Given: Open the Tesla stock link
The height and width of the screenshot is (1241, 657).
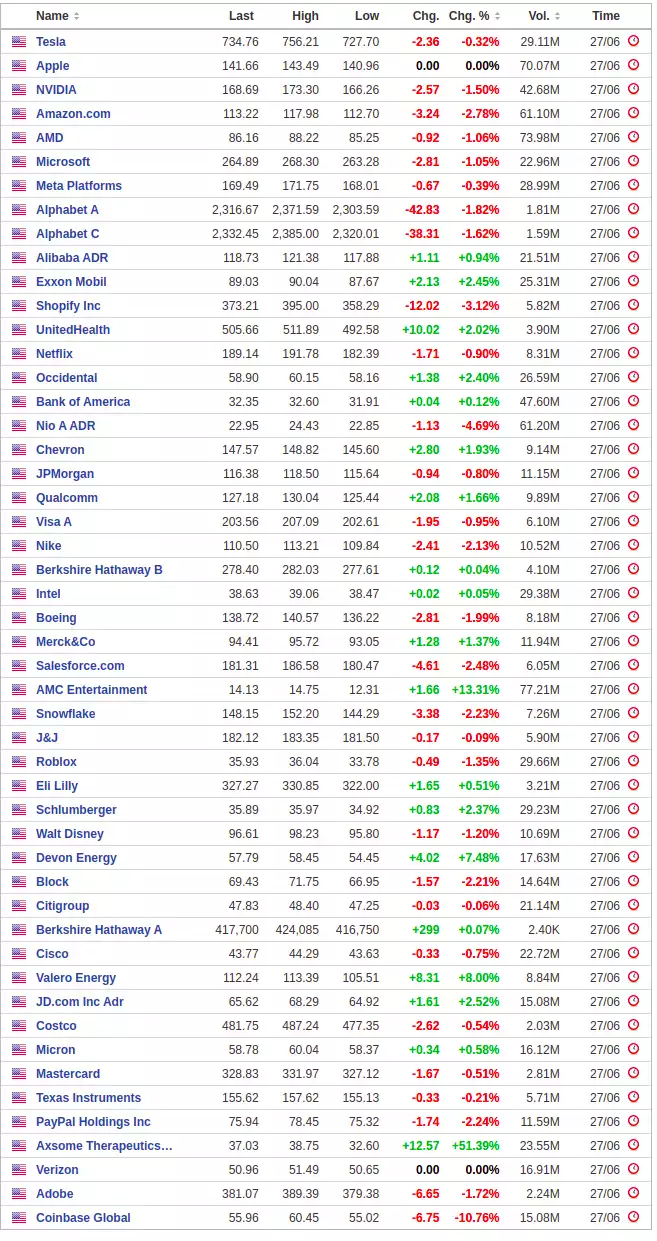Looking at the screenshot, I should (51, 42).
